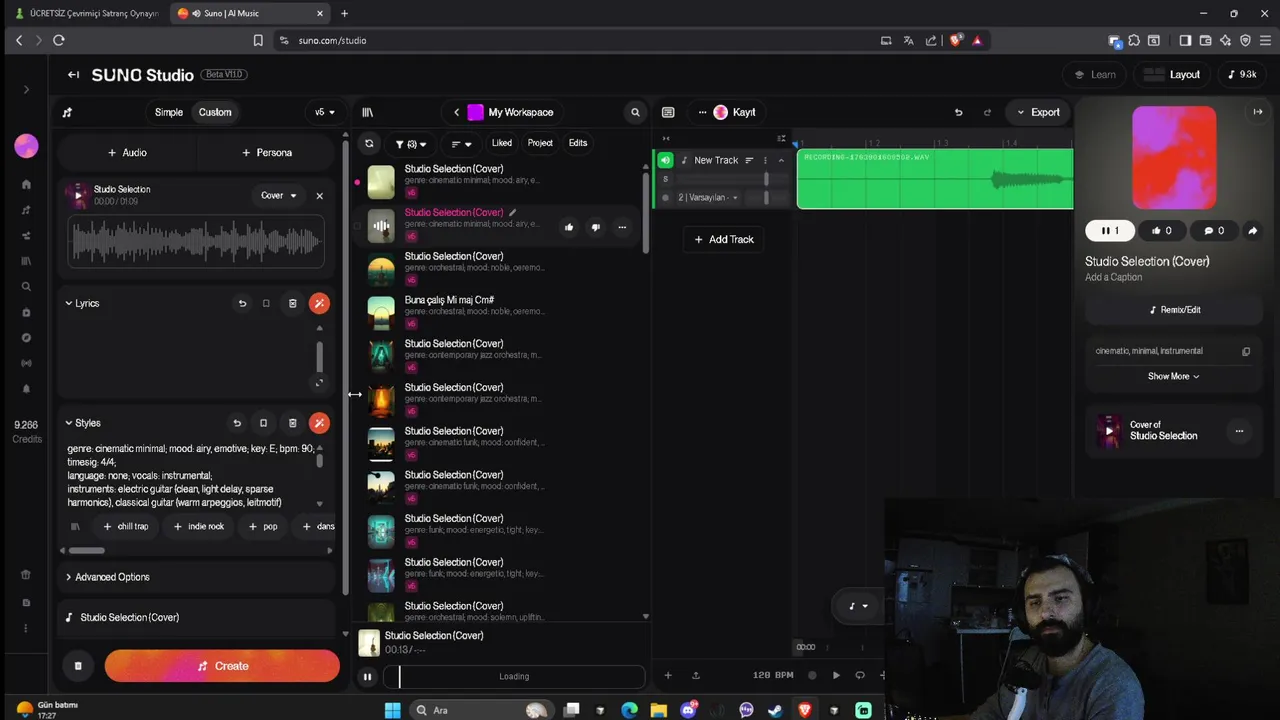Arm record on the New Track

click(x=666, y=198)
